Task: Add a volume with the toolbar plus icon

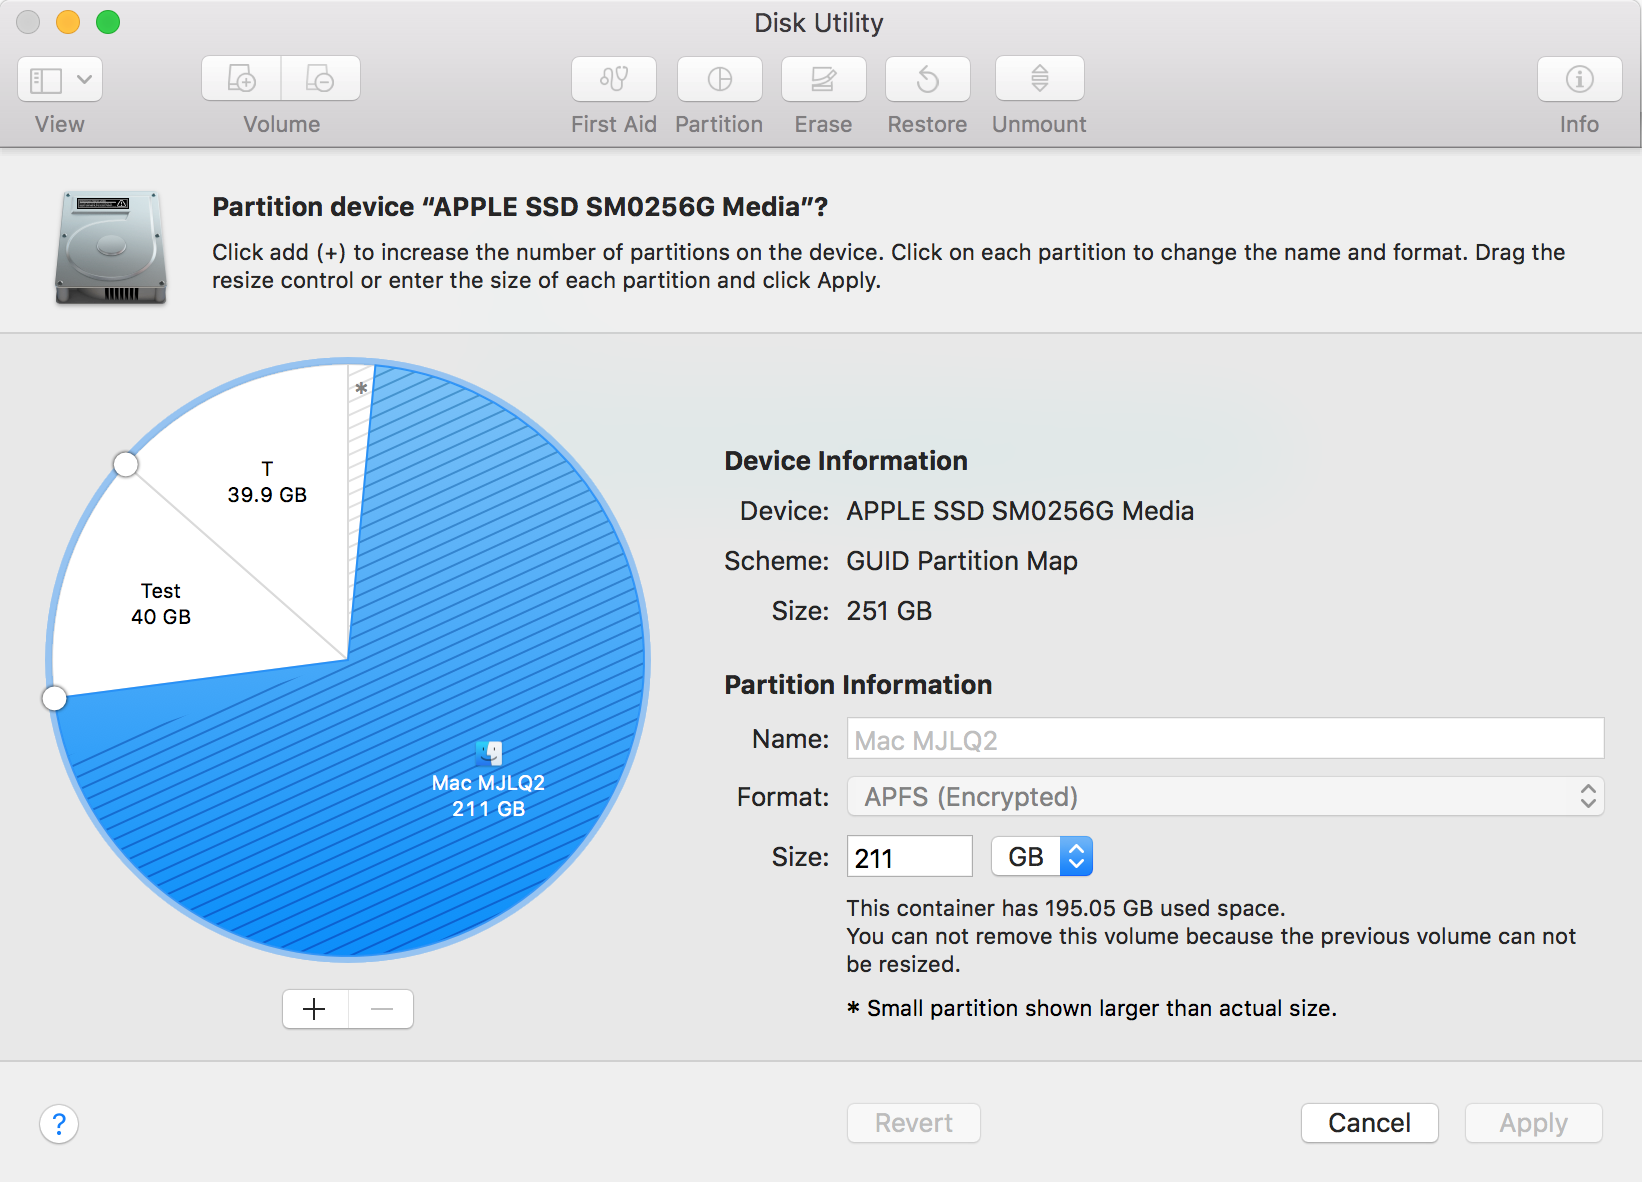Action: click(x=241, y=79)
